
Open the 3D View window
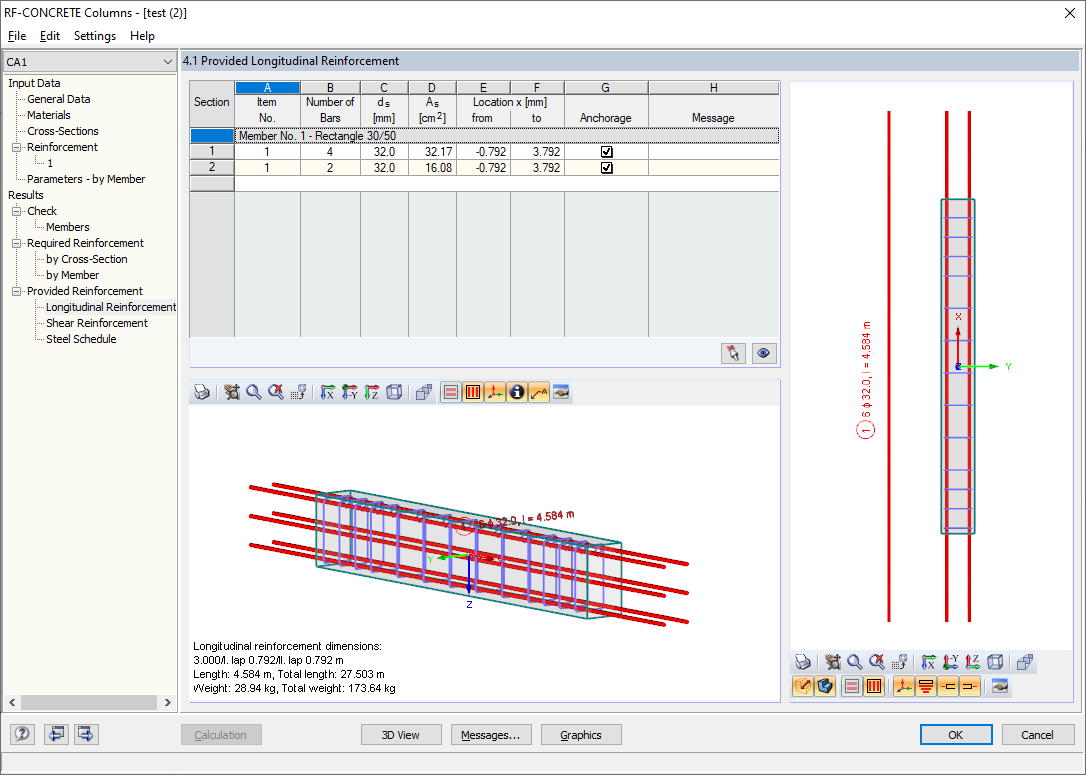(401, 734)
